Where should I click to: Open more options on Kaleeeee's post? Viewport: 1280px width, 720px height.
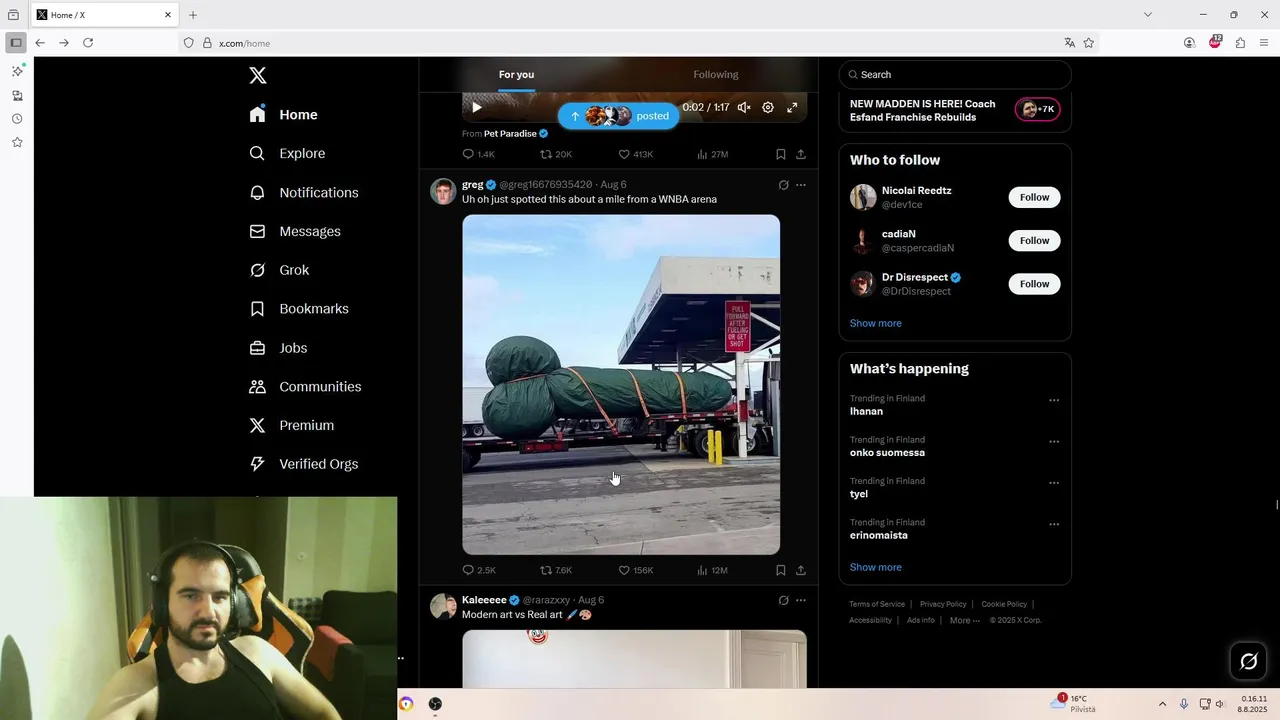801,601
